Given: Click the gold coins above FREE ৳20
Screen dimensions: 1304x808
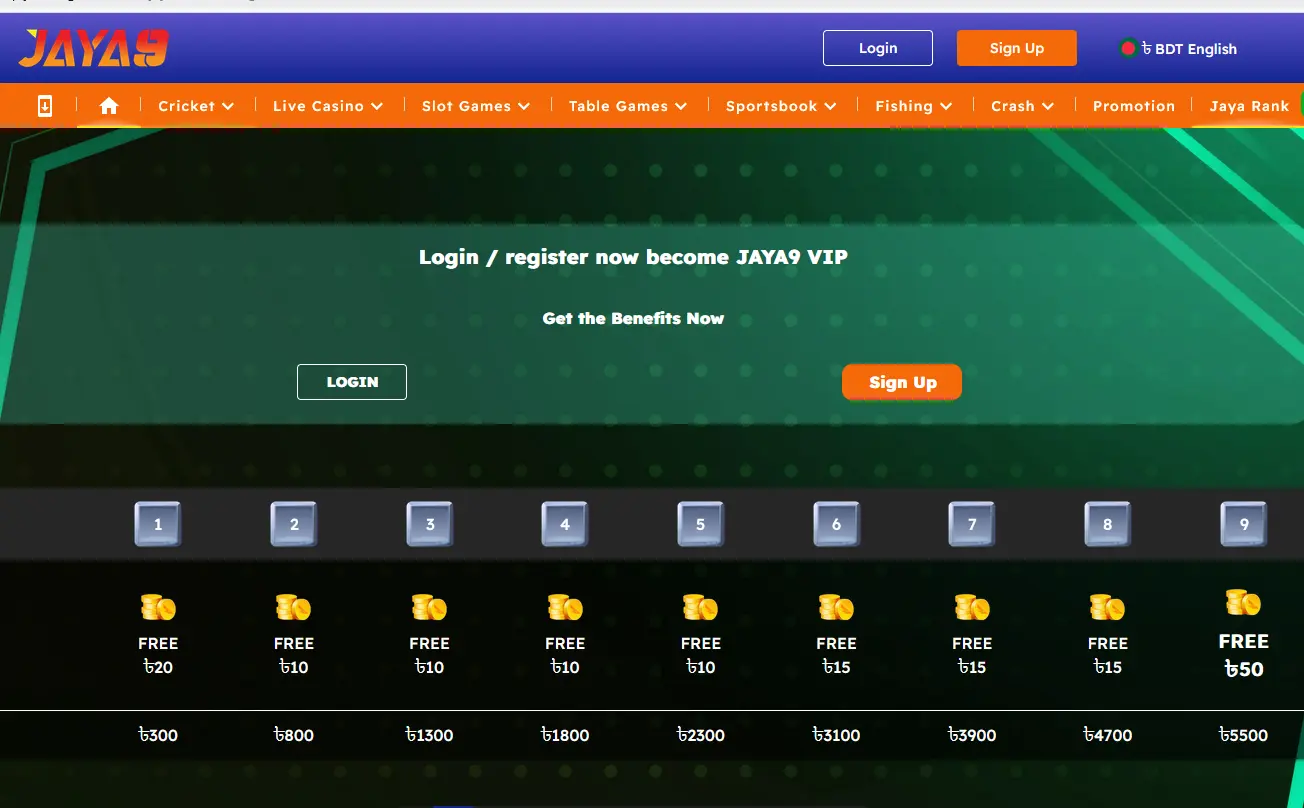Looking at the screenshot, I should coord(158,607).
